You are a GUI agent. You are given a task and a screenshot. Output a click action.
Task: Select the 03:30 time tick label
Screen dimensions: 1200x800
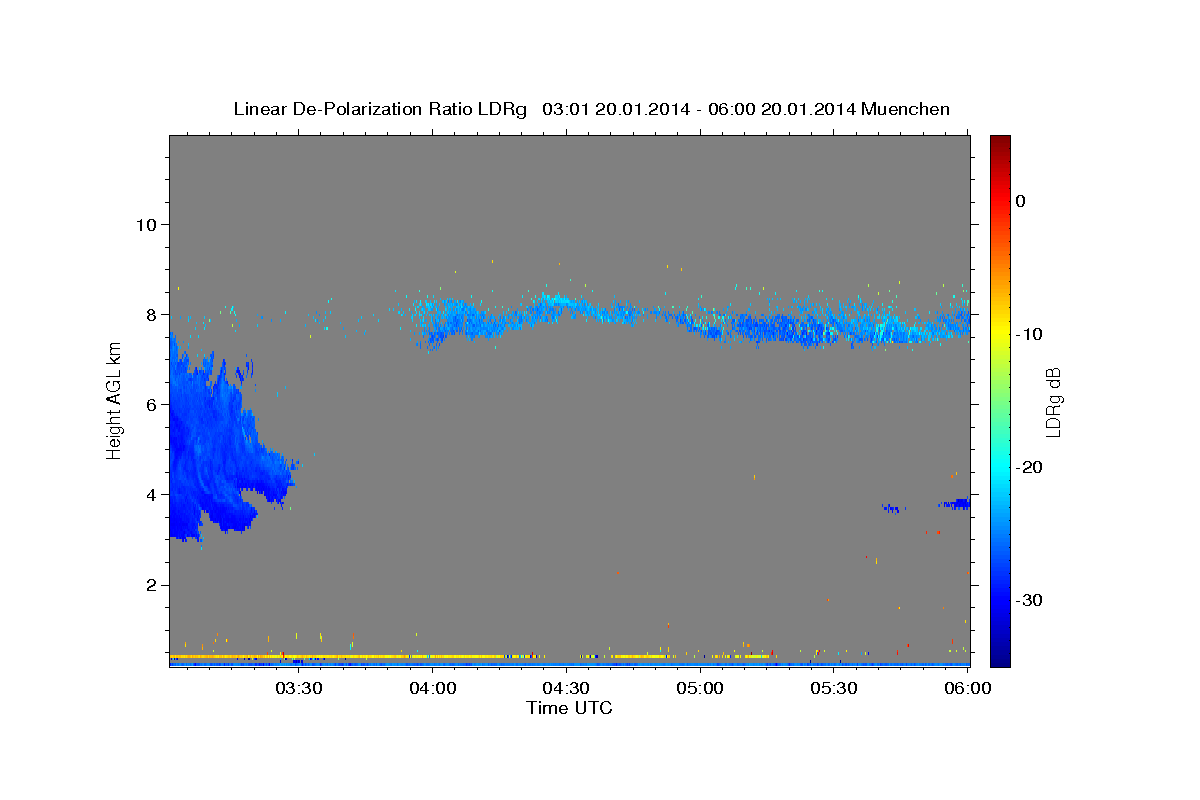coord(297,689)
